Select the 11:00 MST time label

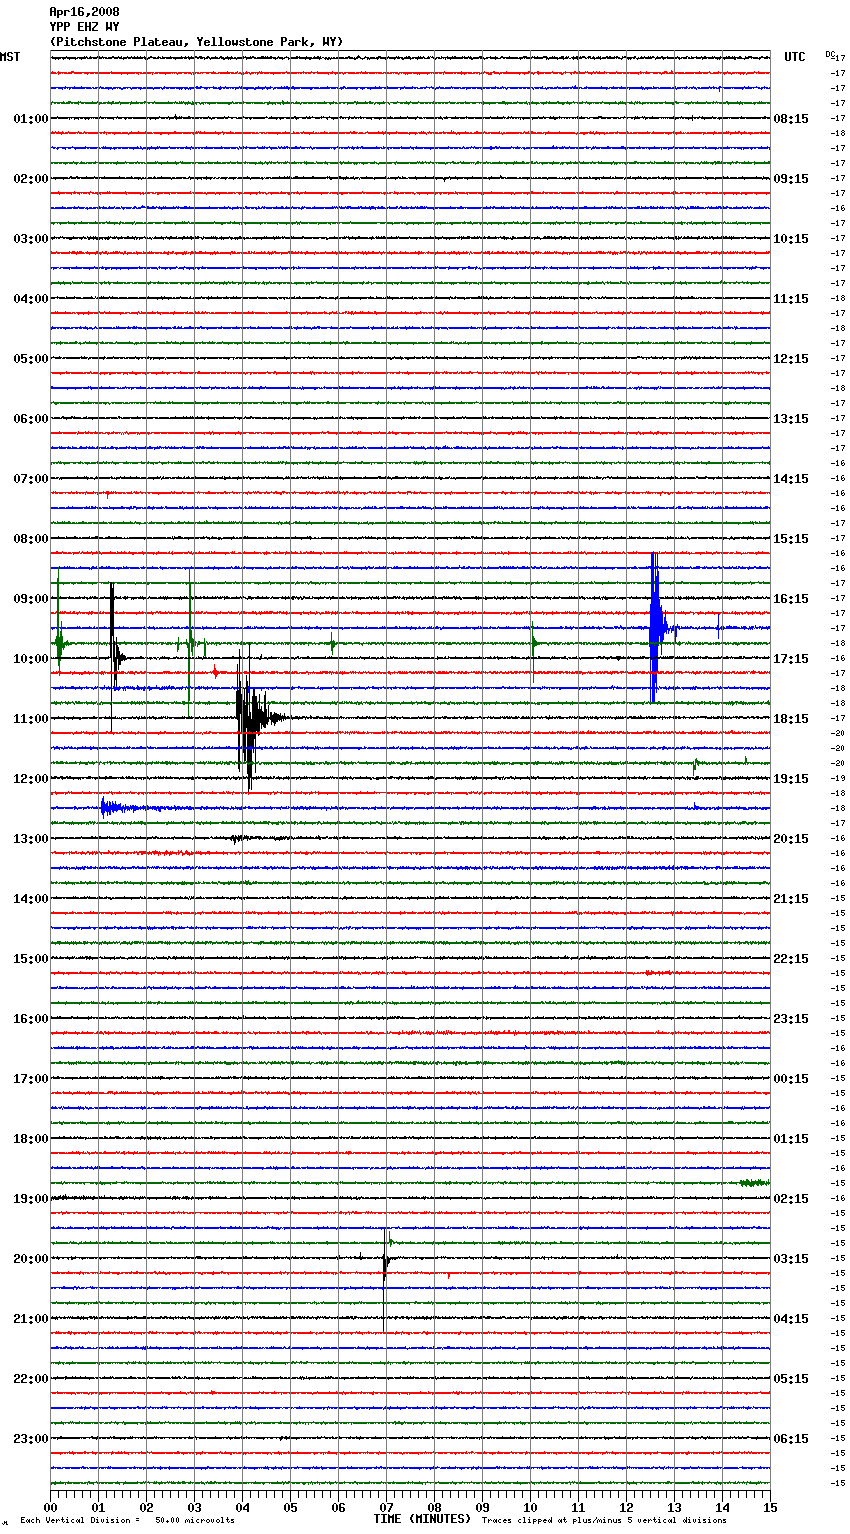(31, 719)
